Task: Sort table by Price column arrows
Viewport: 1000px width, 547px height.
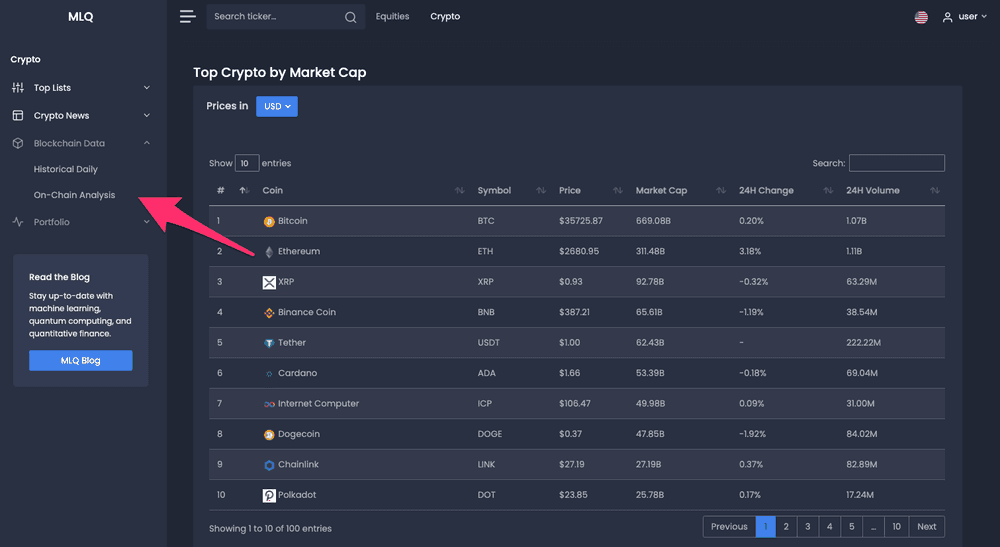Action: pos(617,191)
